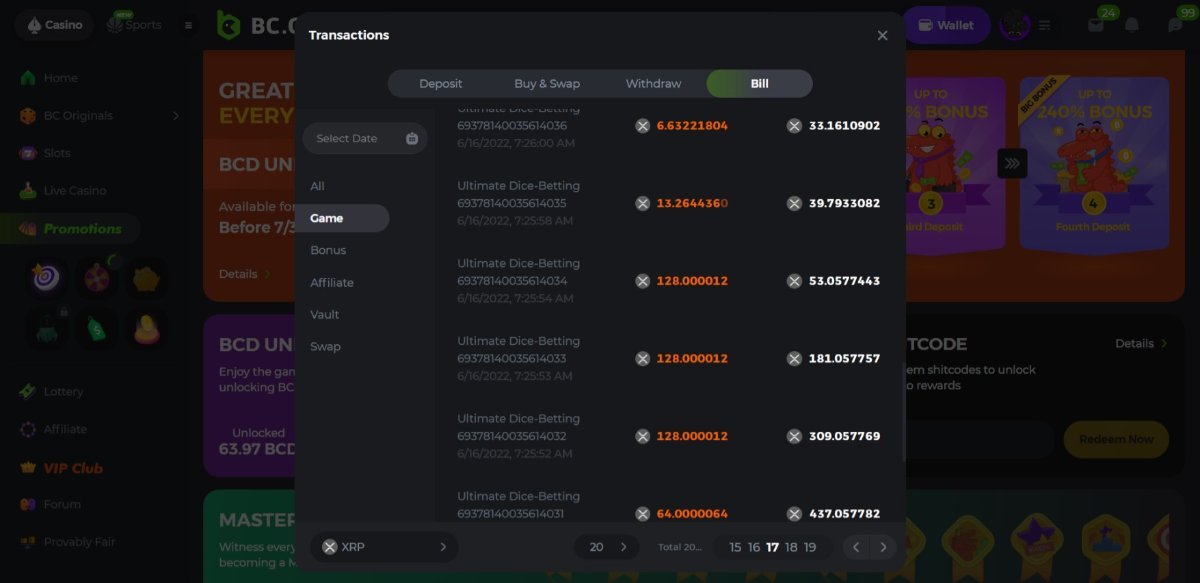Open the calendar icon in Select Date

point(412,139)
